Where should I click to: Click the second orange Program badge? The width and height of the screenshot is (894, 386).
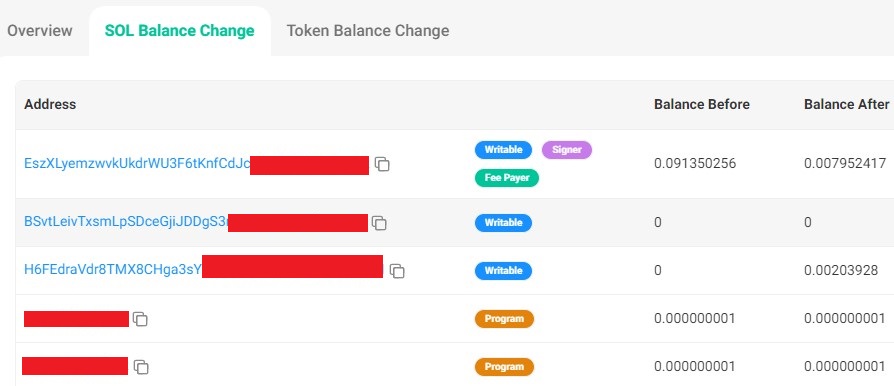504,367
